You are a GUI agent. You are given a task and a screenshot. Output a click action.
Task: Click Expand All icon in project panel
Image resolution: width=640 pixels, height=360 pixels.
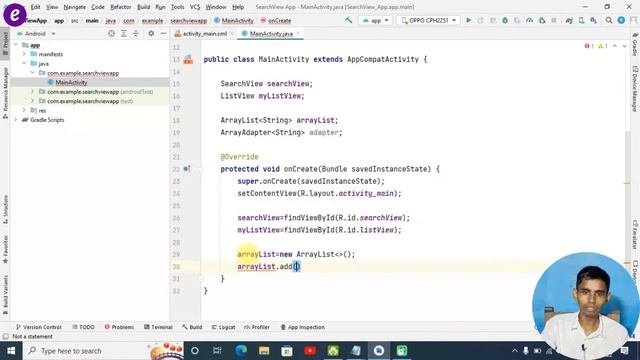click(x=124, y=33)
